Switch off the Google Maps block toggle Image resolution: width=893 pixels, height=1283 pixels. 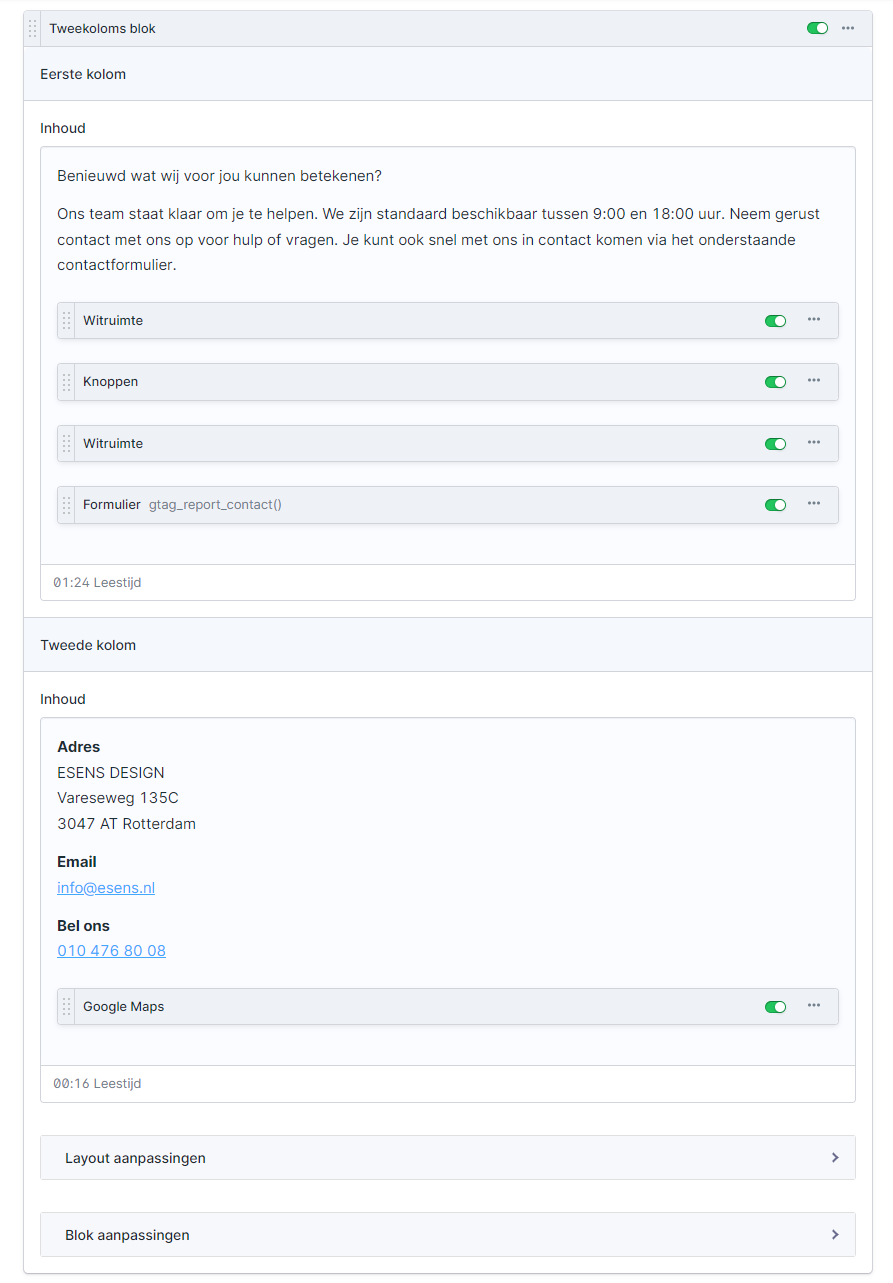(775, 1007)
